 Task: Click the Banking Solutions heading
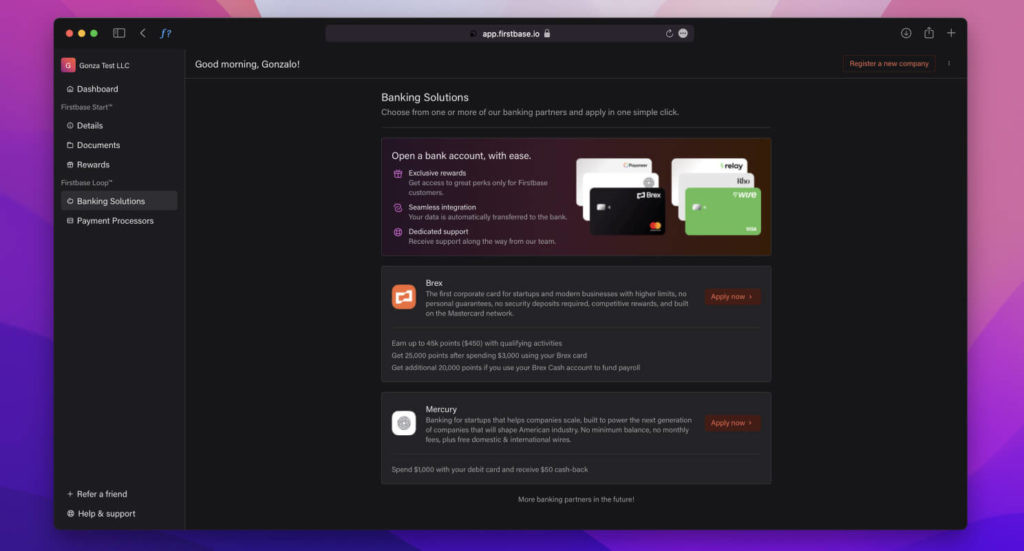425,97
